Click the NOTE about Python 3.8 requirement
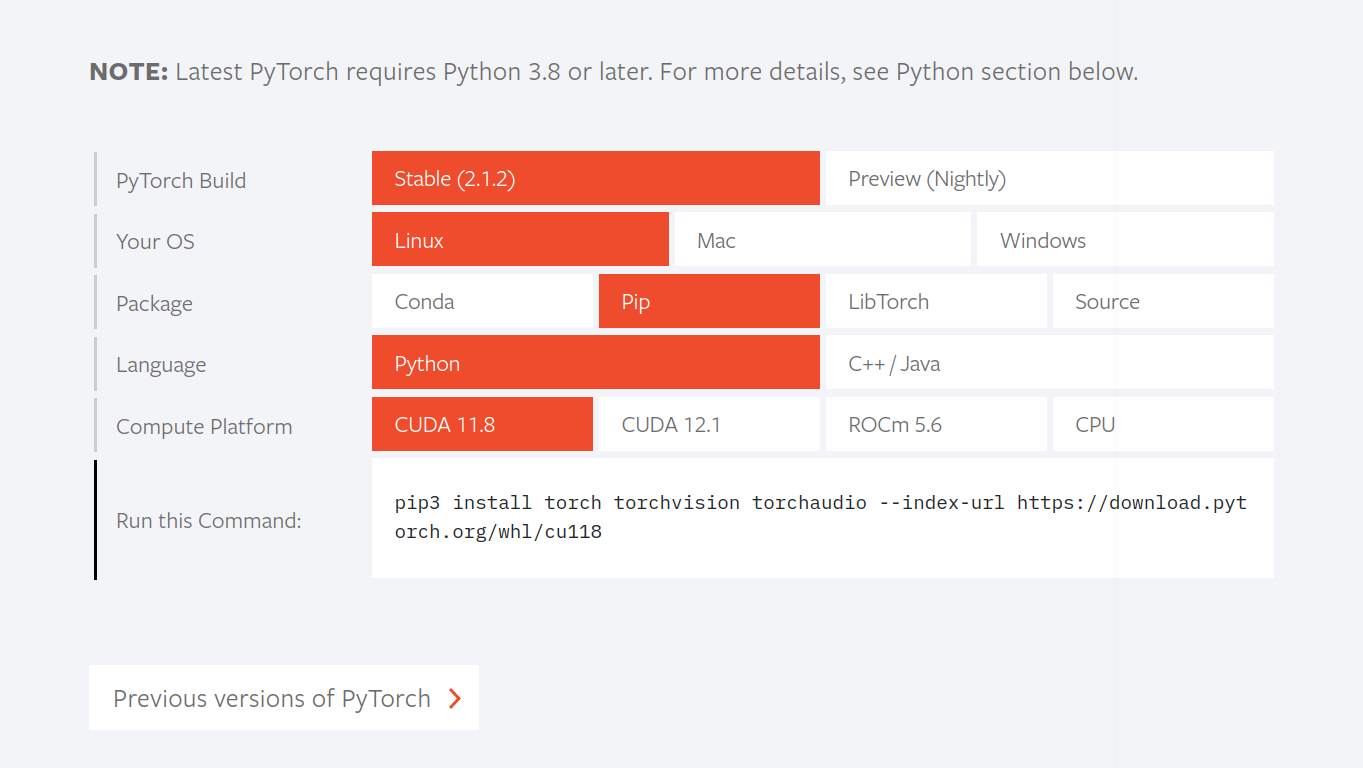The height and width of the screenshot is (768, 1363). 614,72
